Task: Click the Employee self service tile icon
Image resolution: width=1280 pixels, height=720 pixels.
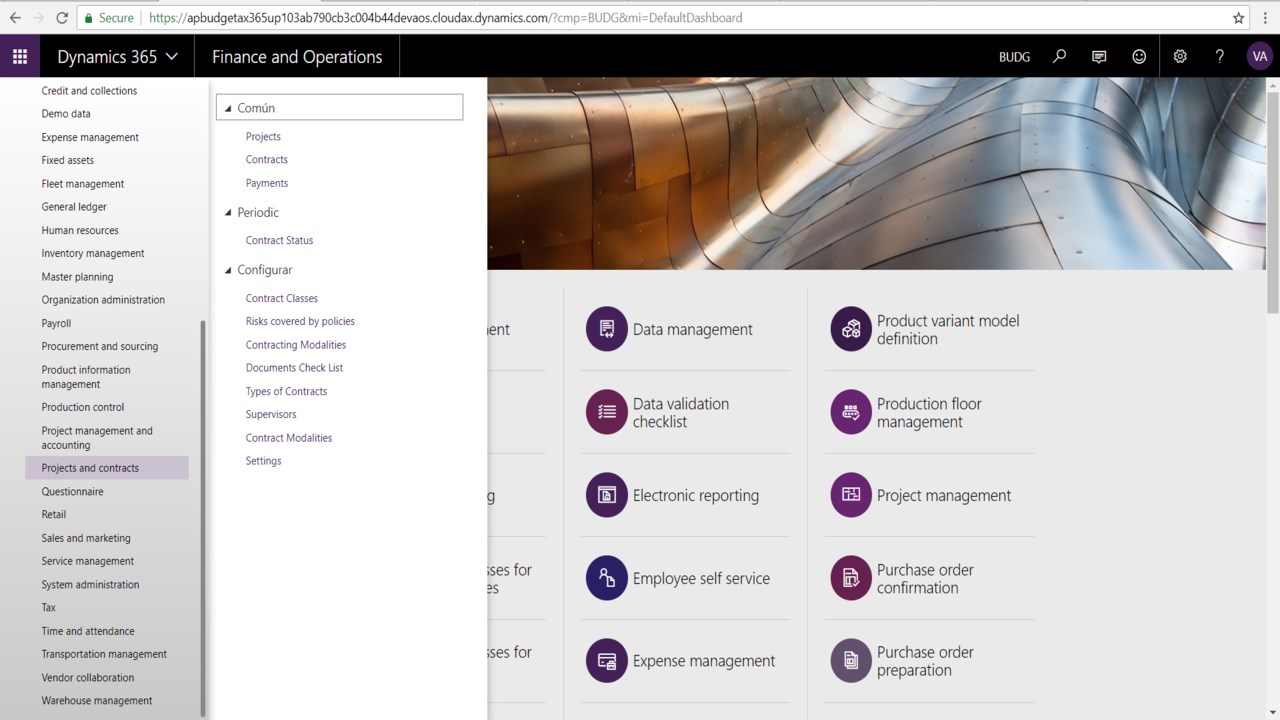Action: tap(607, 578)
